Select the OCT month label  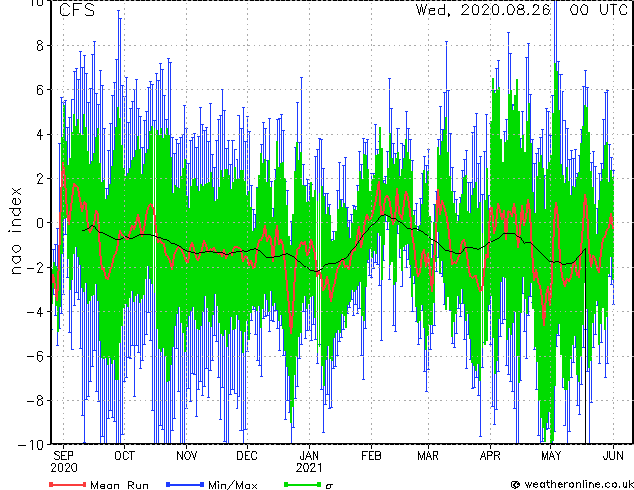(124, 456)
